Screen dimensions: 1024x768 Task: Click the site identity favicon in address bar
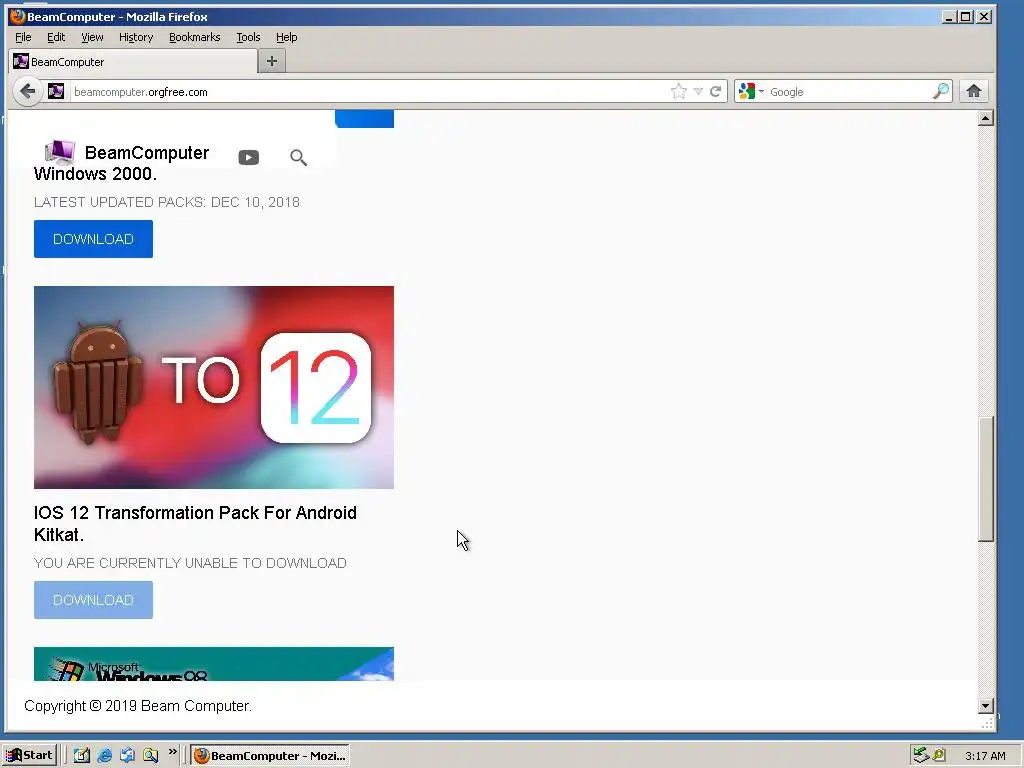tap(56, 91)
